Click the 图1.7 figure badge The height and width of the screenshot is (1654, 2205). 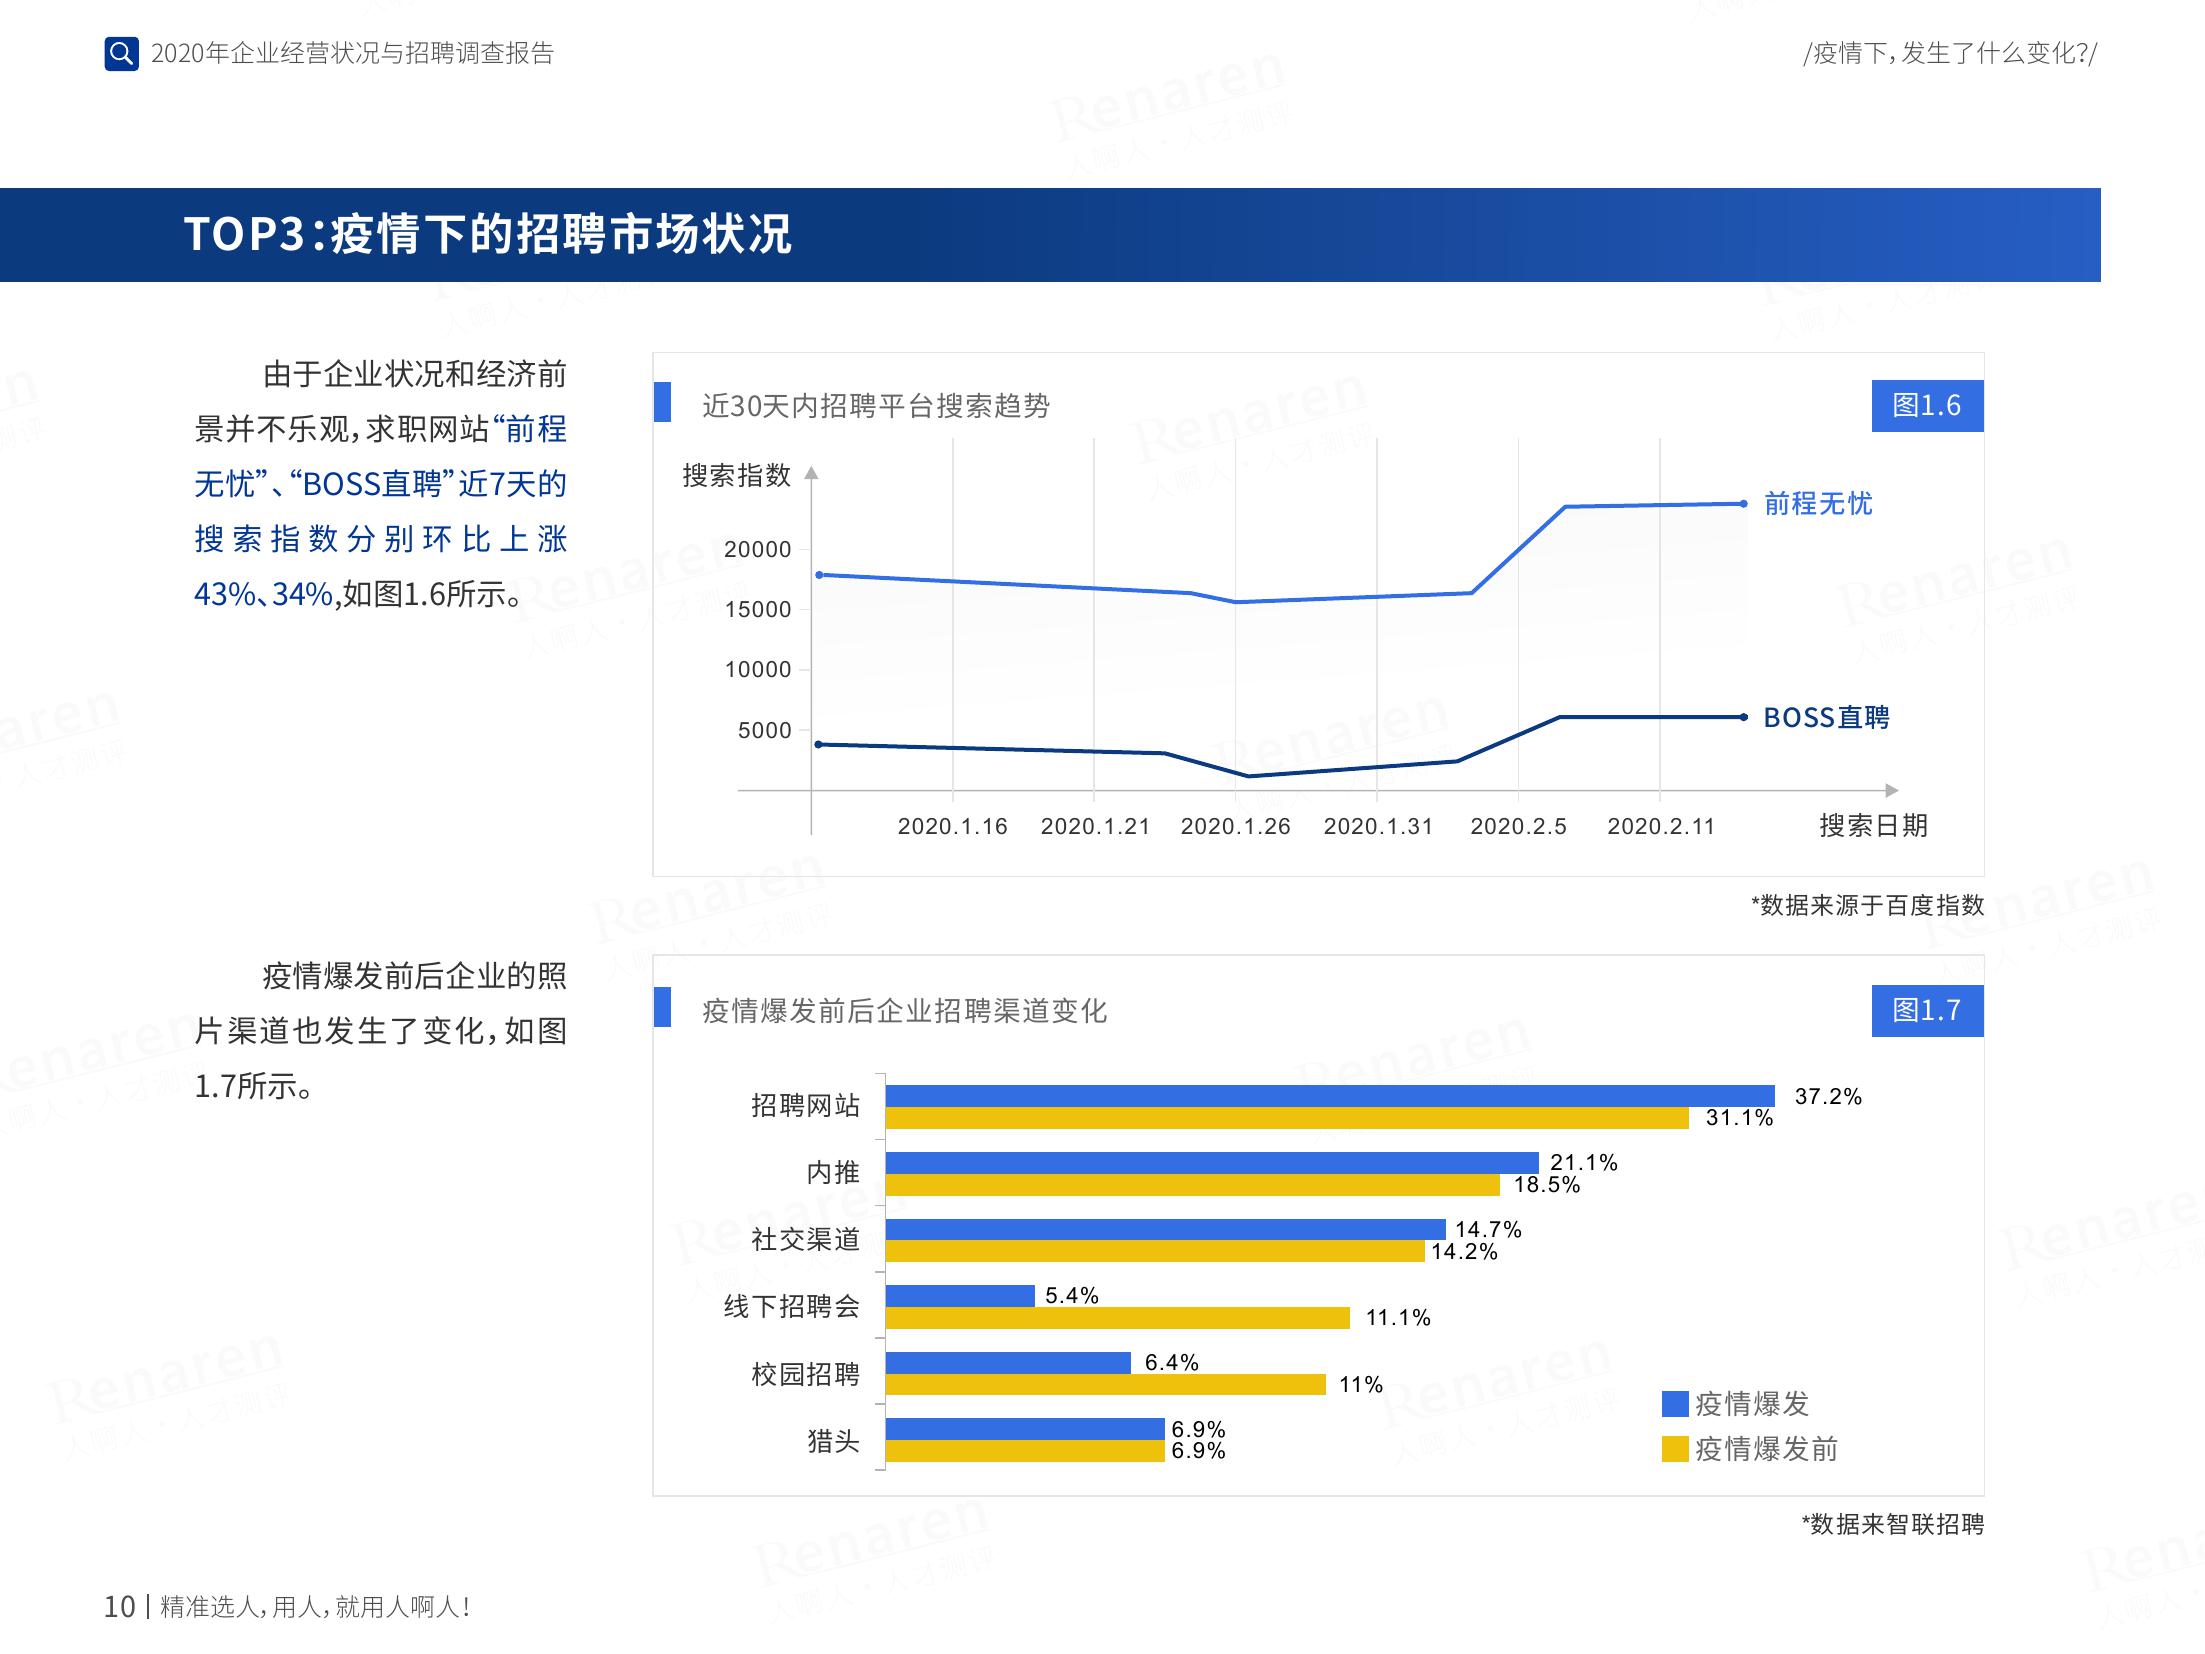coord(1926,1011)
